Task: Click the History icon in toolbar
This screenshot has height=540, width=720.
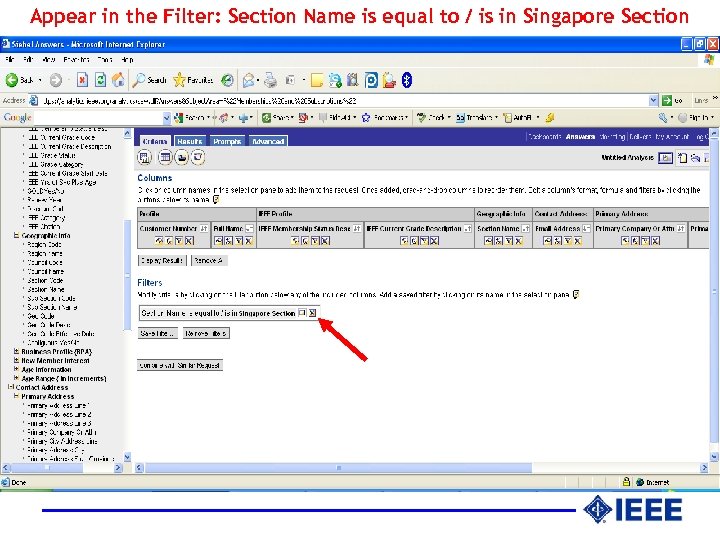Action: point(227,80)
